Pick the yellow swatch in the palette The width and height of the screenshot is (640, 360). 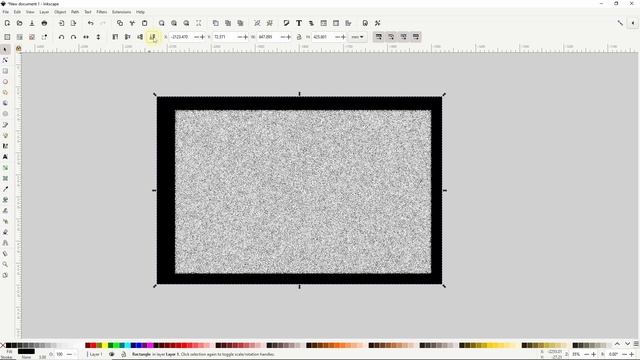pos(104,345)
